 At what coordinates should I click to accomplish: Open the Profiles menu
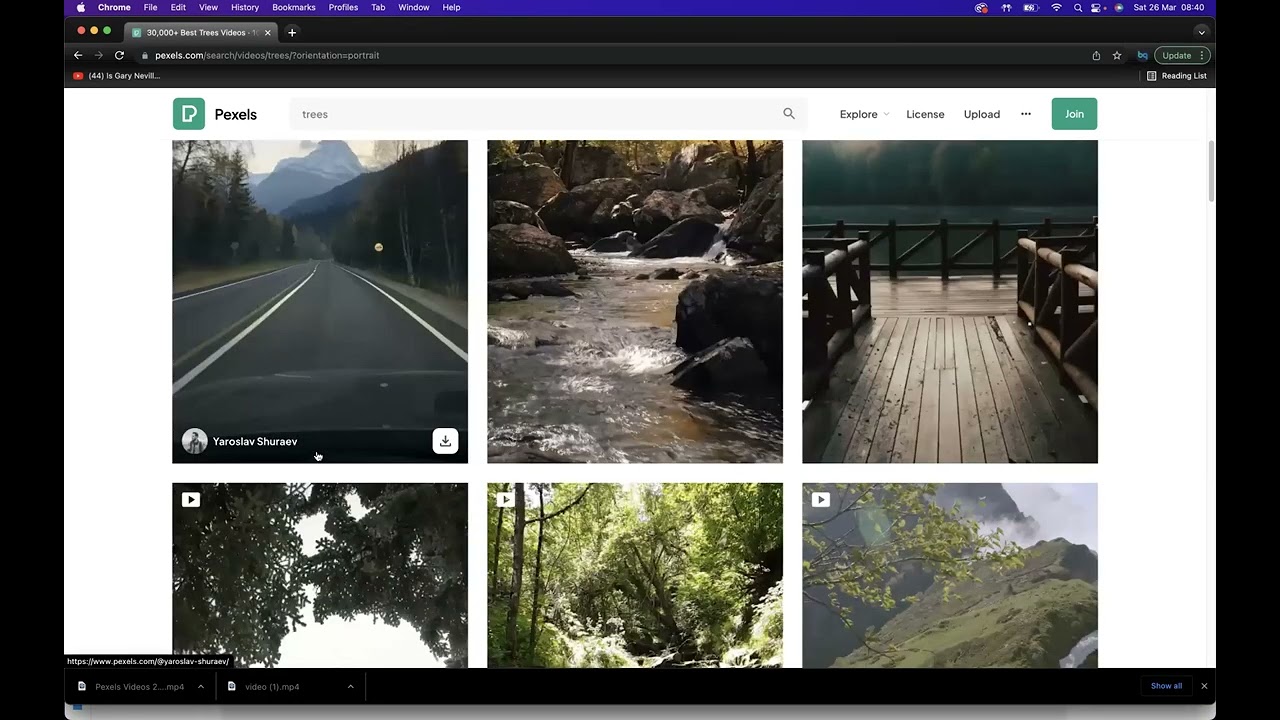click(x=343, y=7)
